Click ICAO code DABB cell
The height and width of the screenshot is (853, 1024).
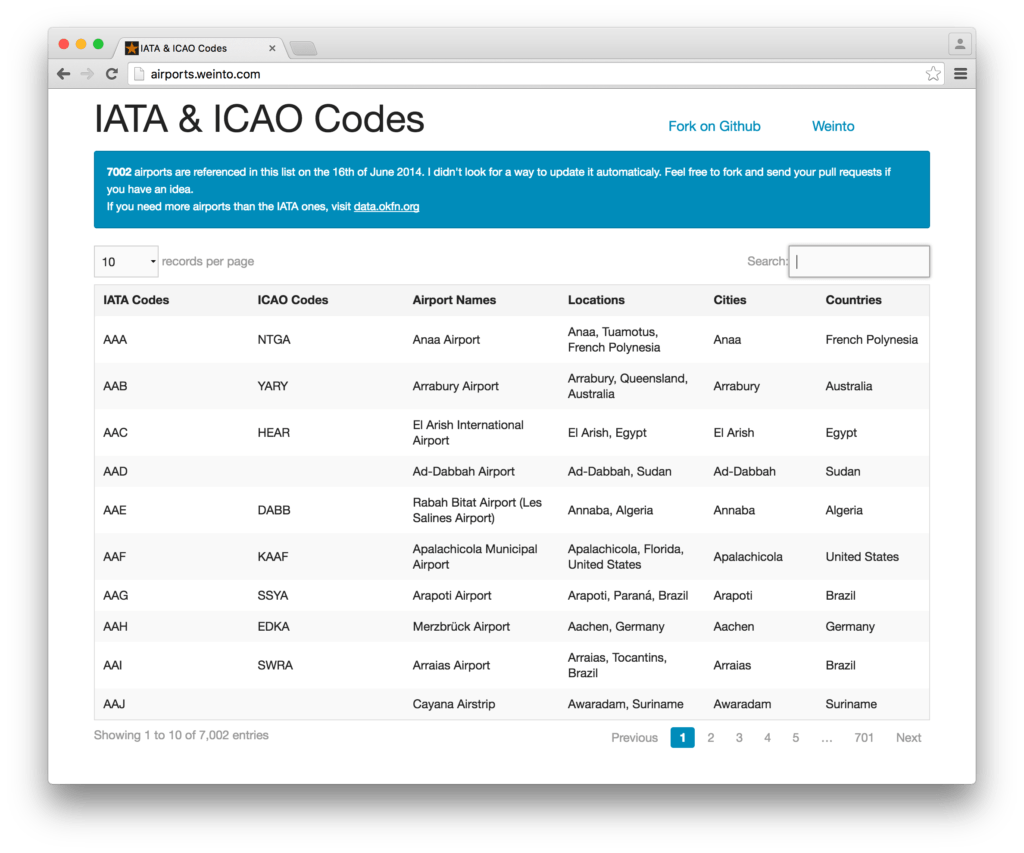pos(274,510)
